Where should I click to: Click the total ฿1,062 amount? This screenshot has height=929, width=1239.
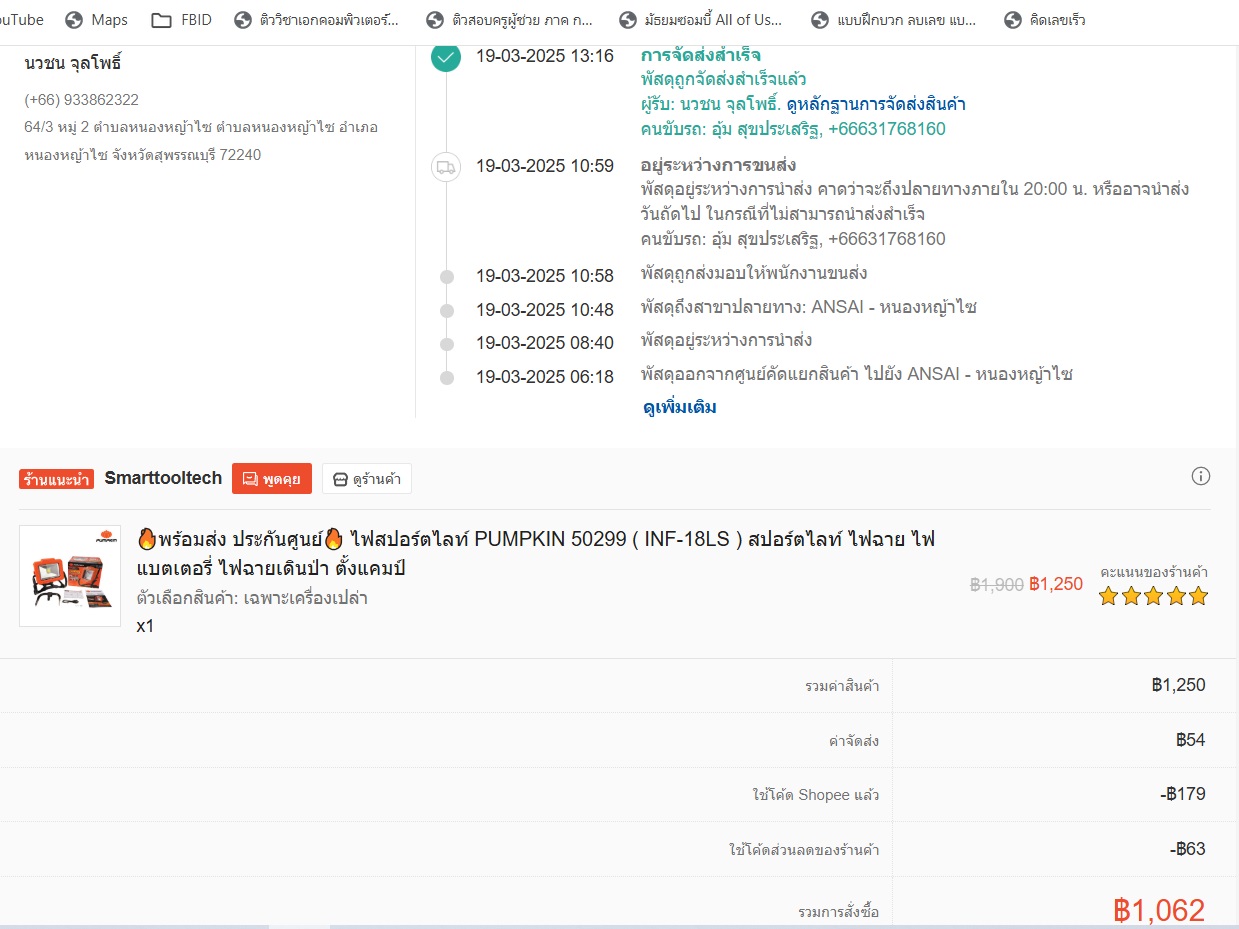point(1159,910)
